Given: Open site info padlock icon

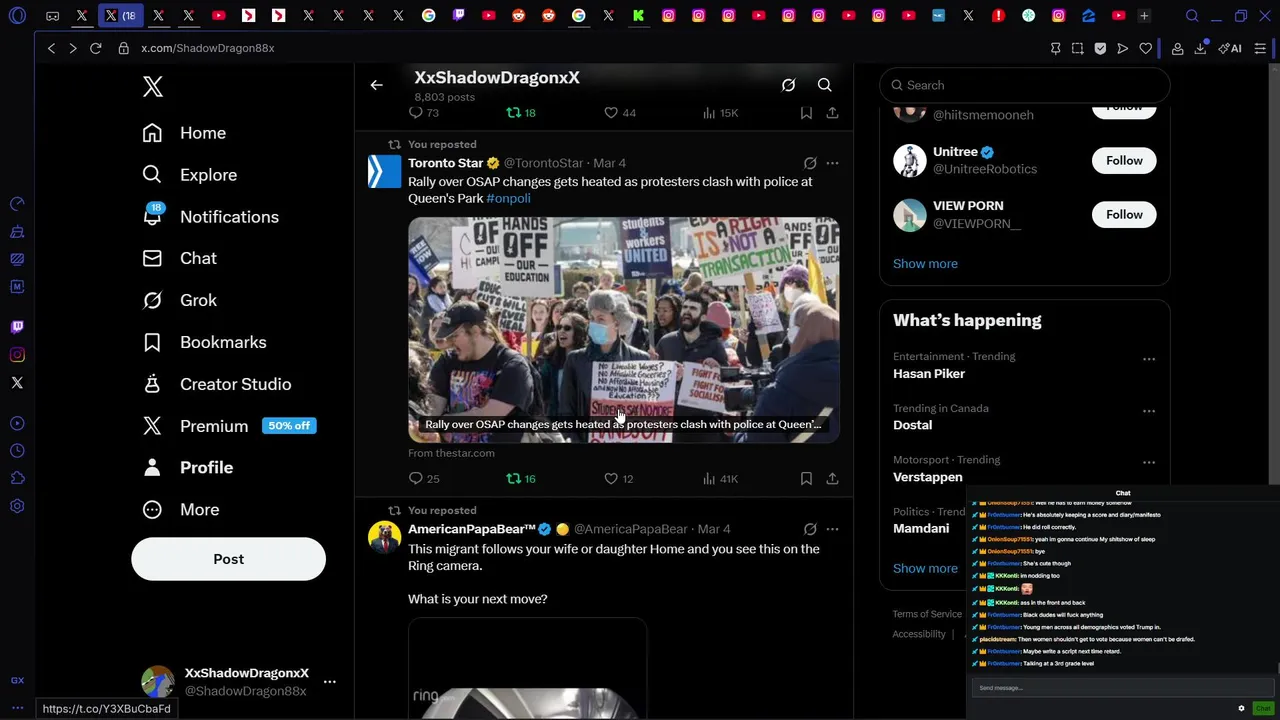Looking at the screenshot, I should coord(123,48).
